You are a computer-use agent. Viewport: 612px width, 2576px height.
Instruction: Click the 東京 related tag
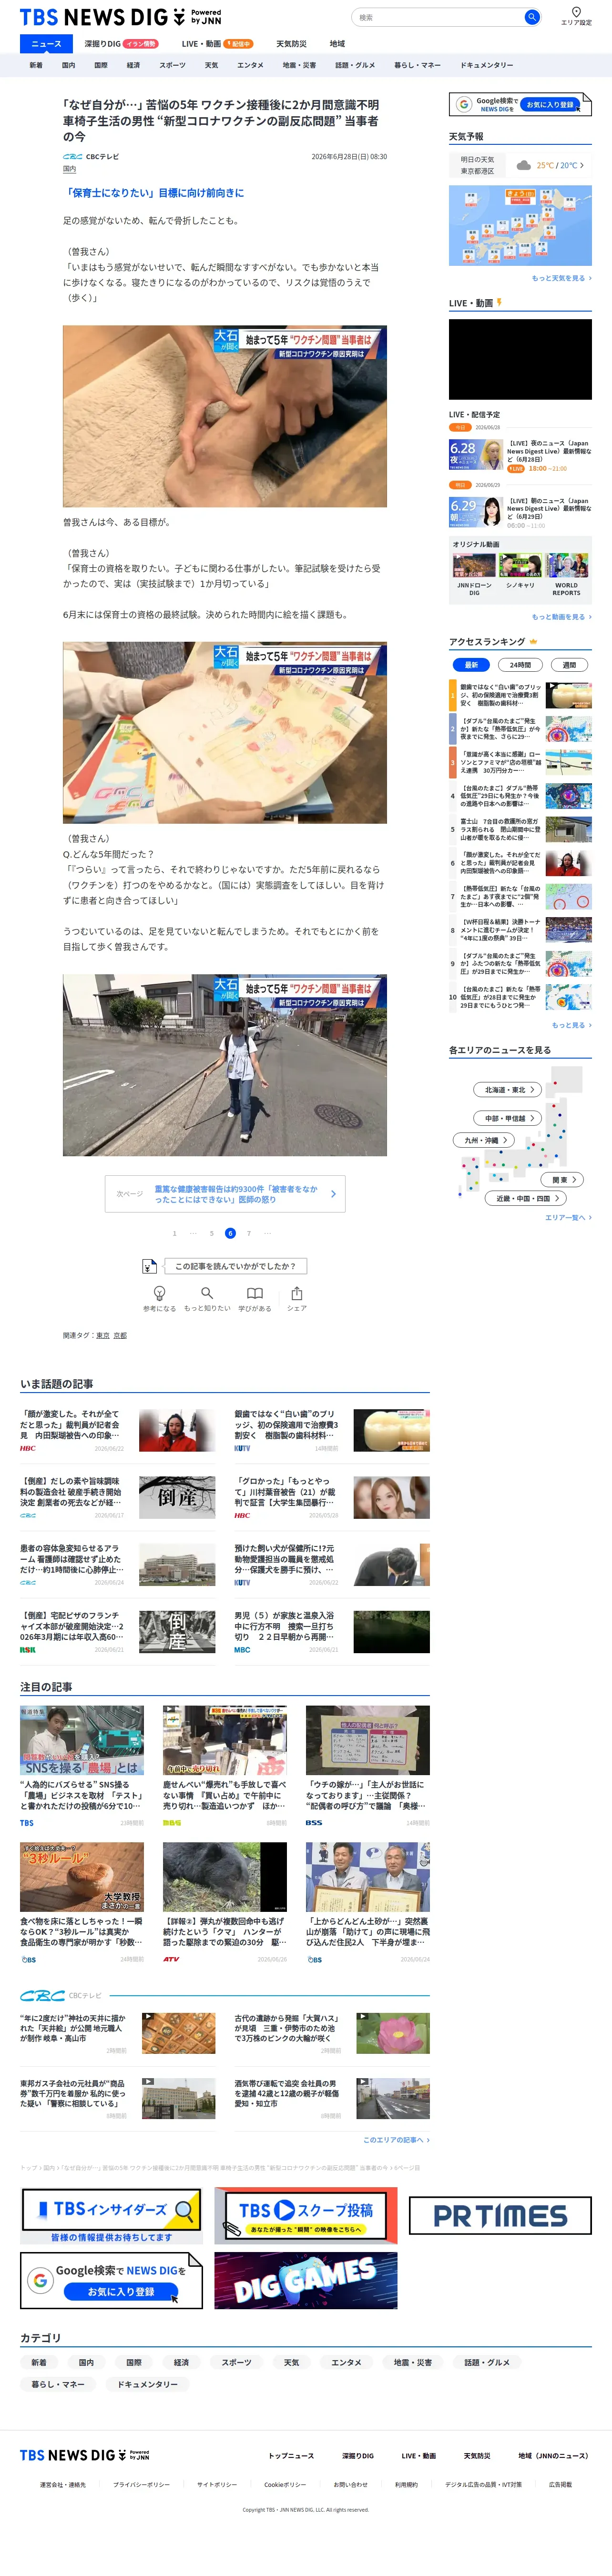click(103, 1336)
